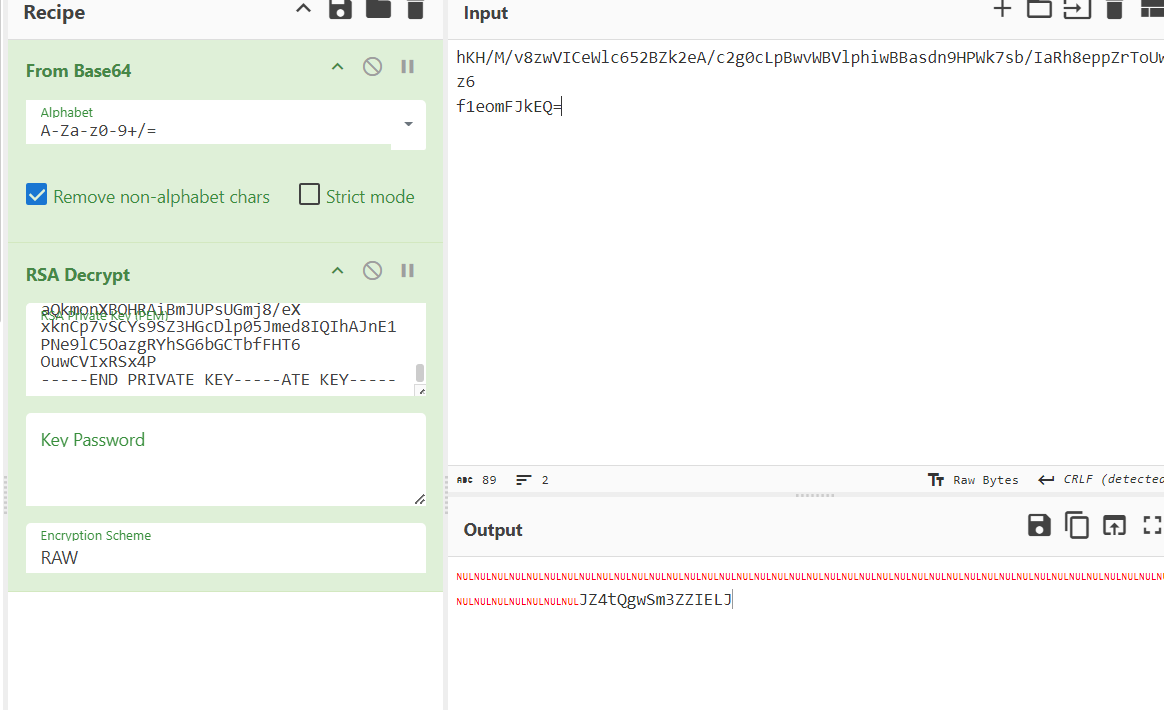Open file as input icon

(x=1077, y=9)
